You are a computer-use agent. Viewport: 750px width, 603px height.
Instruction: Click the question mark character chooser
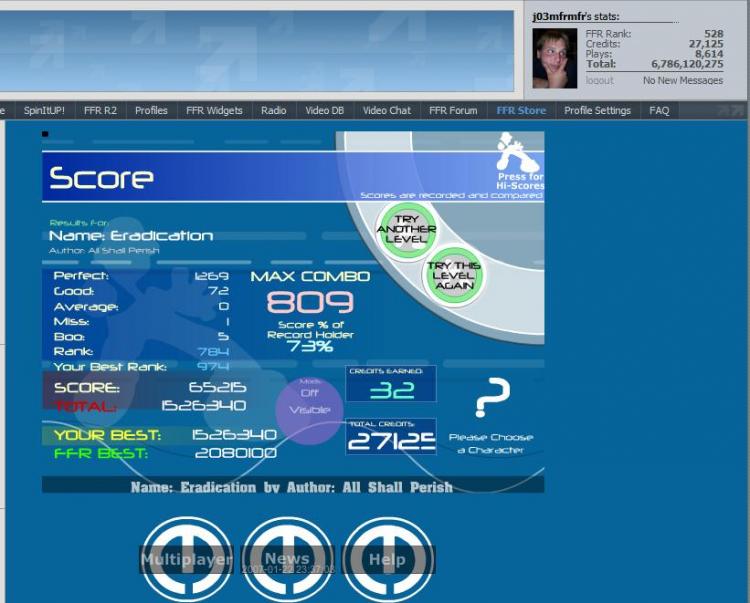point(492,397)
